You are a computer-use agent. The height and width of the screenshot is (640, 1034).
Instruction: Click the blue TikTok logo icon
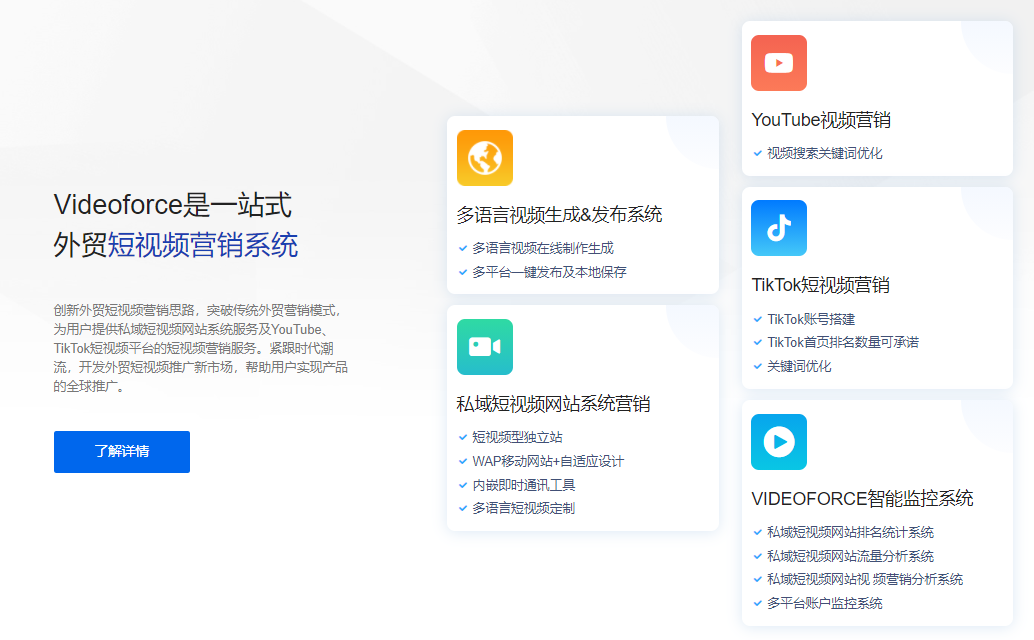point(779,228)
